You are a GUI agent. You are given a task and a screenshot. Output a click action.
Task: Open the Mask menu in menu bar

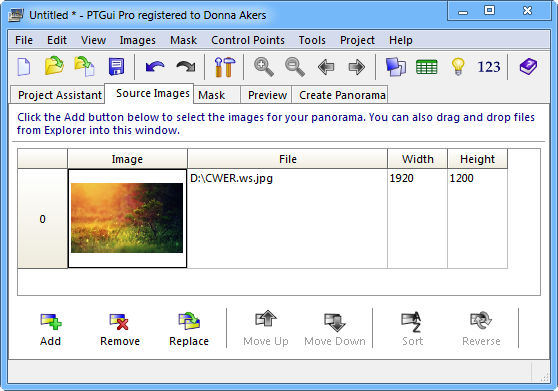tap(183, 40)
